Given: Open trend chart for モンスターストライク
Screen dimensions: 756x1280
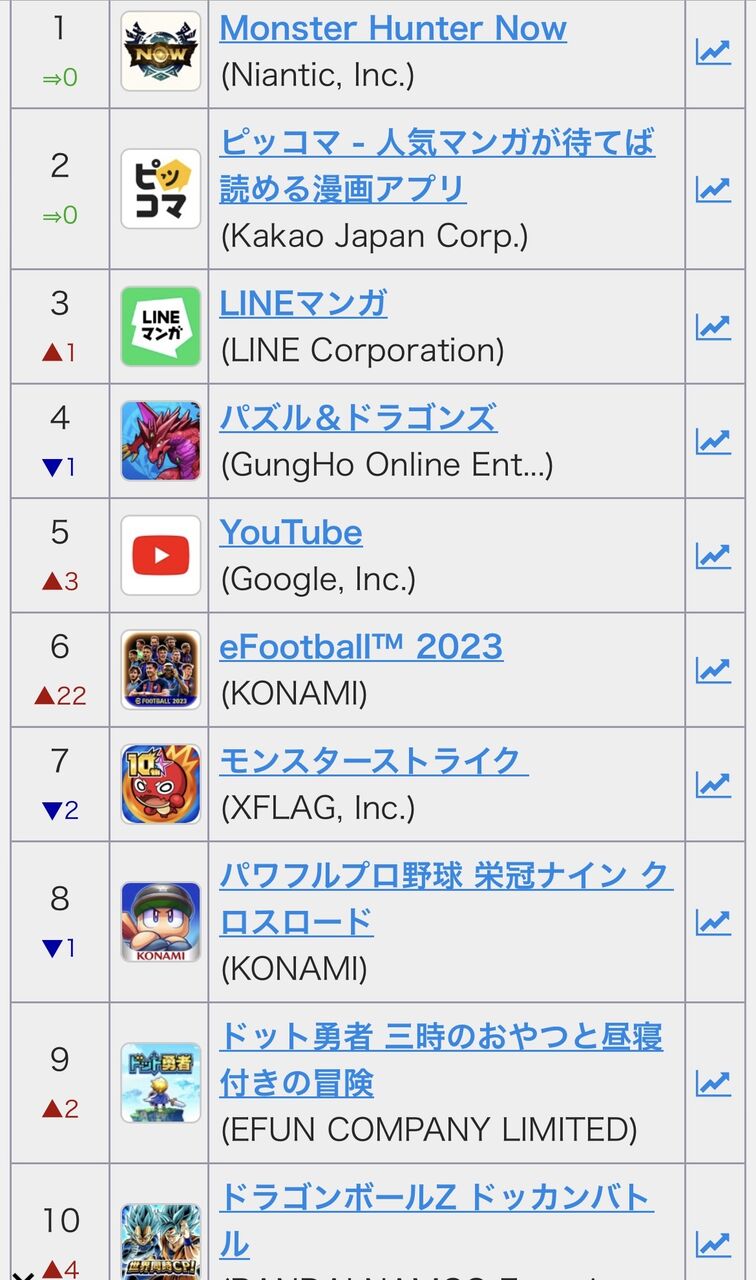Looking at the screenshot, I should coord(713,784).
